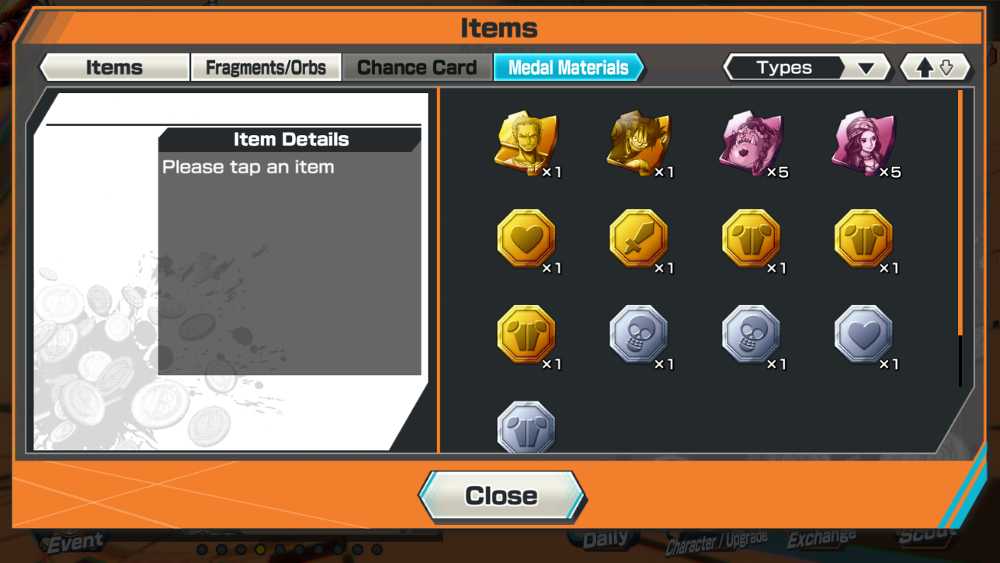The height and width of the screenshot is (563, 1000).
Task: Open the Chance Card tab
Action: [x=417, y=68]
